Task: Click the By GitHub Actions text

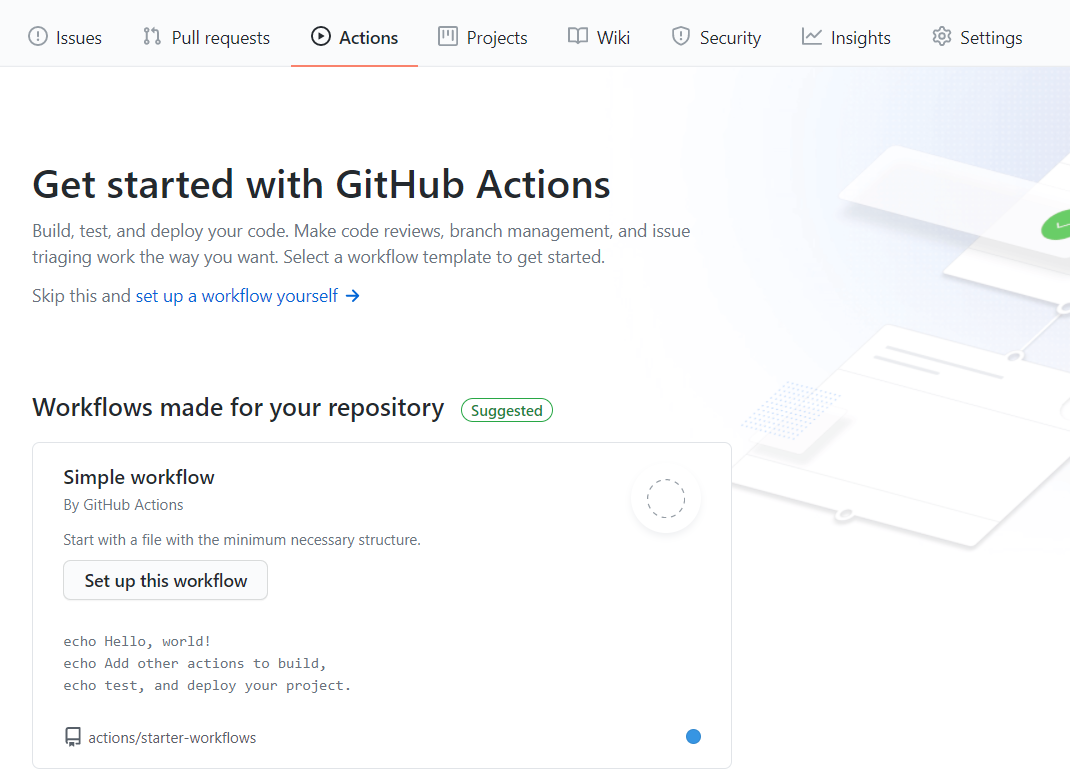Action: 124,505
